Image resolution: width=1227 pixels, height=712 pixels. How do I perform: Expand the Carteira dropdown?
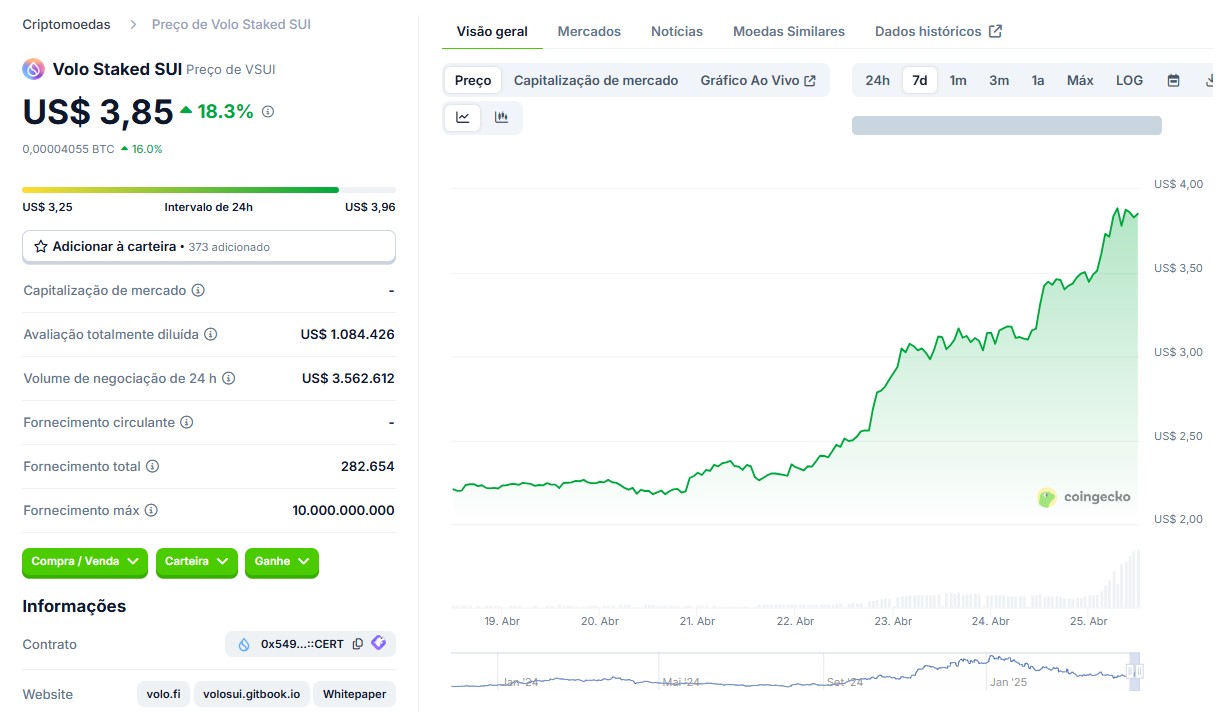point(197,562)
